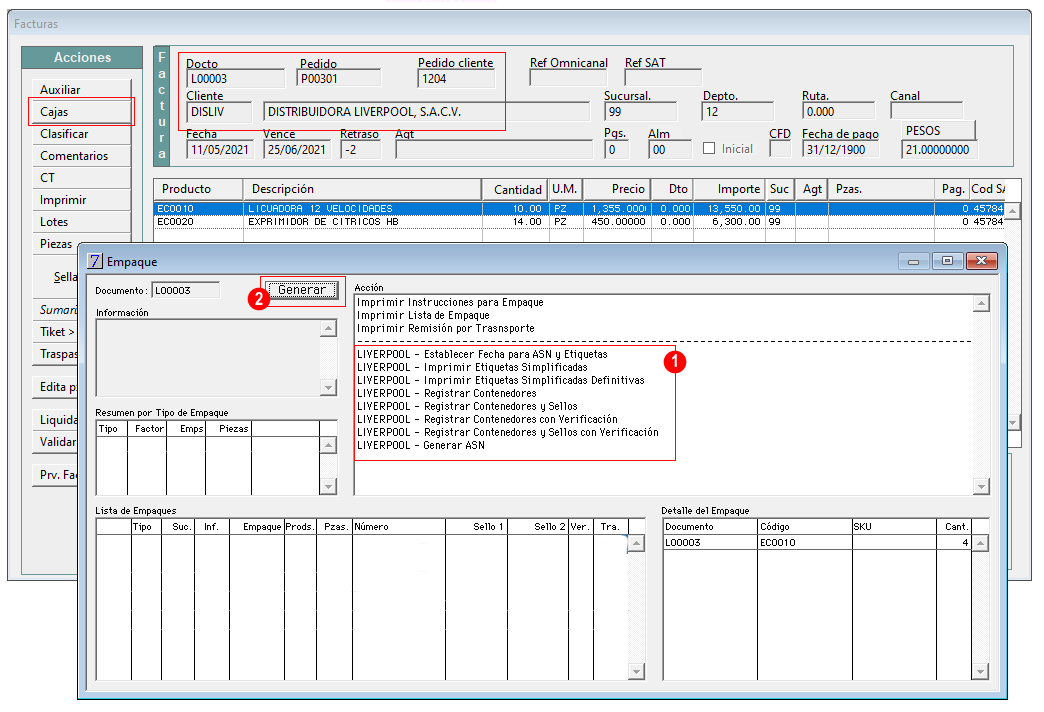
Task: Click the Sucursal field
Action: tap(640, 112)
